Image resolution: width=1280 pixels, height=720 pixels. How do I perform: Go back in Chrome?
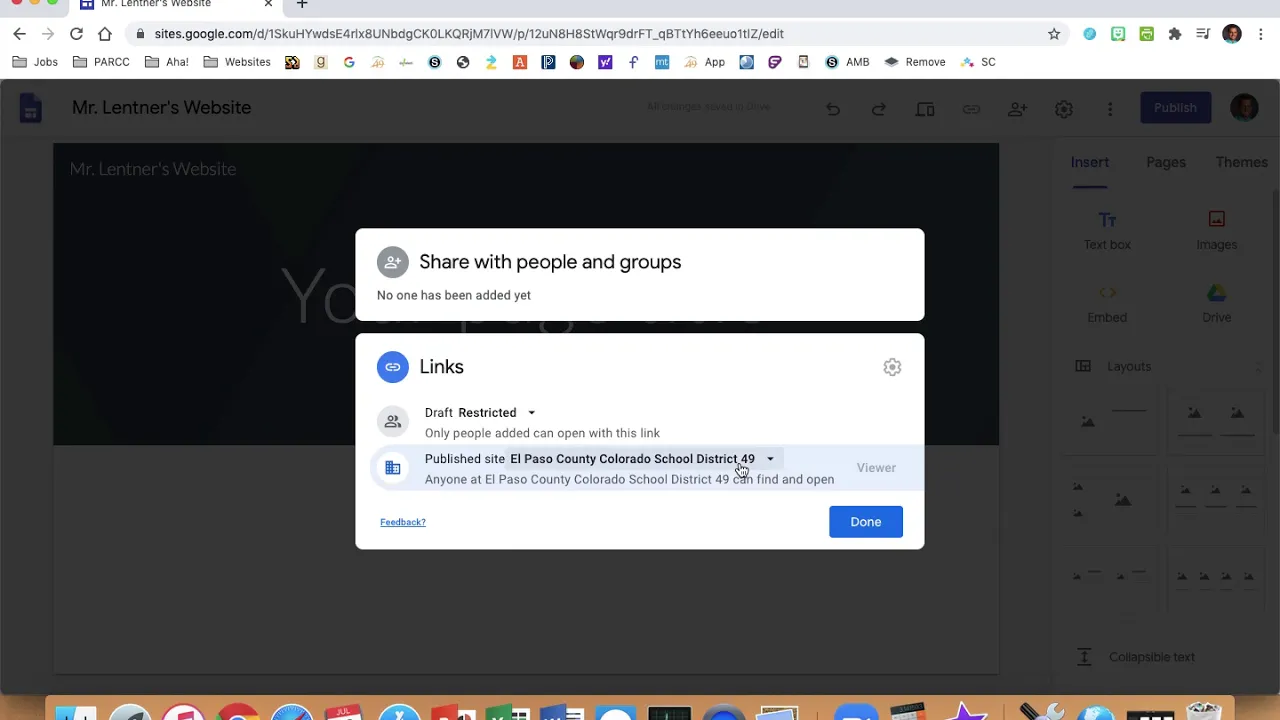(x=19, y=34)
